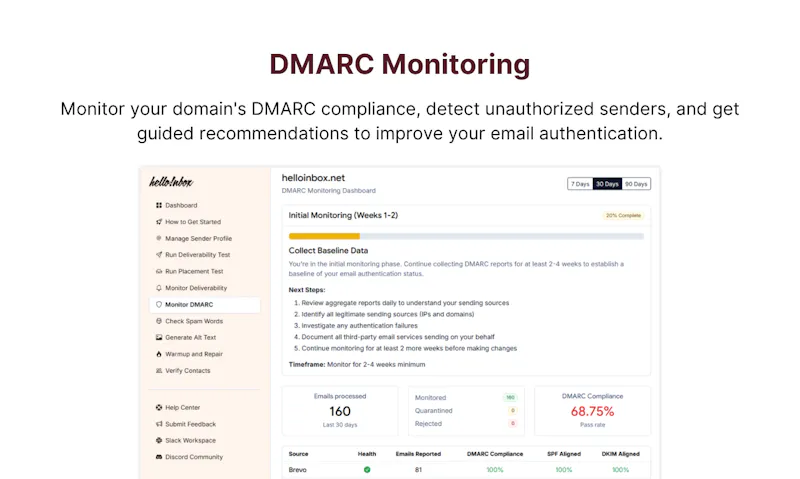Switch range to 90 Days
800x479 pixels.
636,184
